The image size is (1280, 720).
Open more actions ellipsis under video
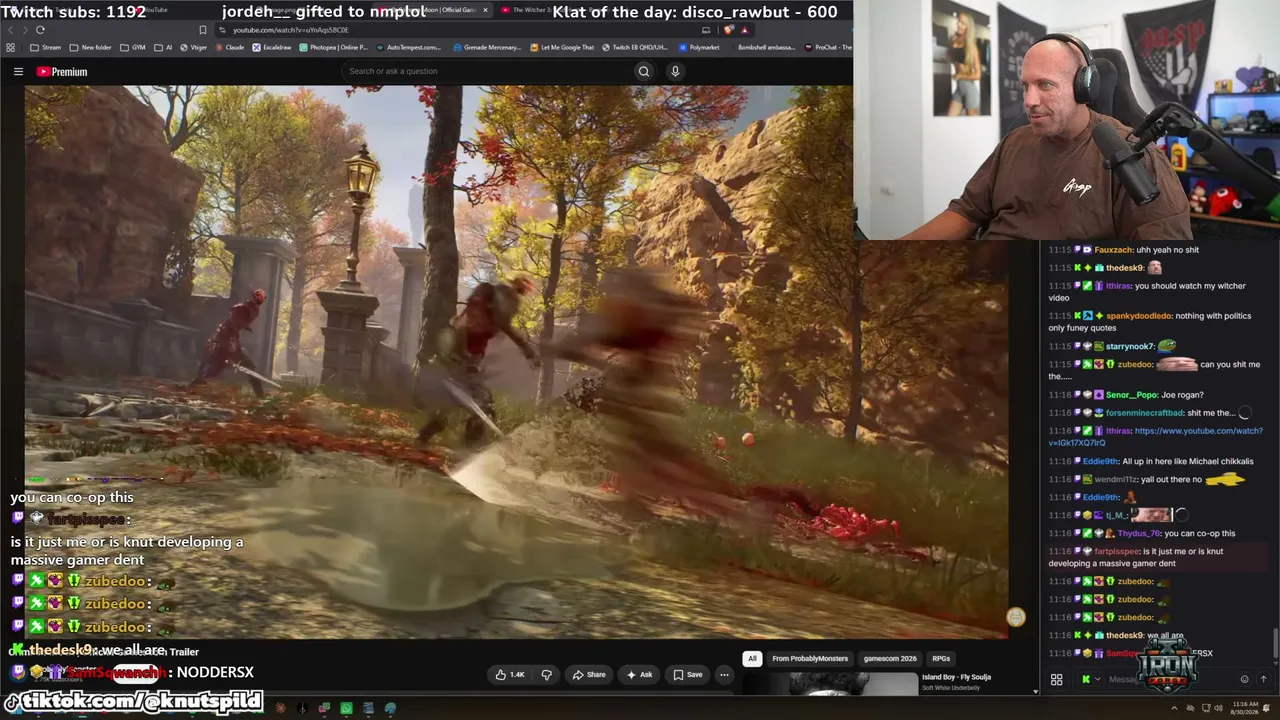click(724, 675)
